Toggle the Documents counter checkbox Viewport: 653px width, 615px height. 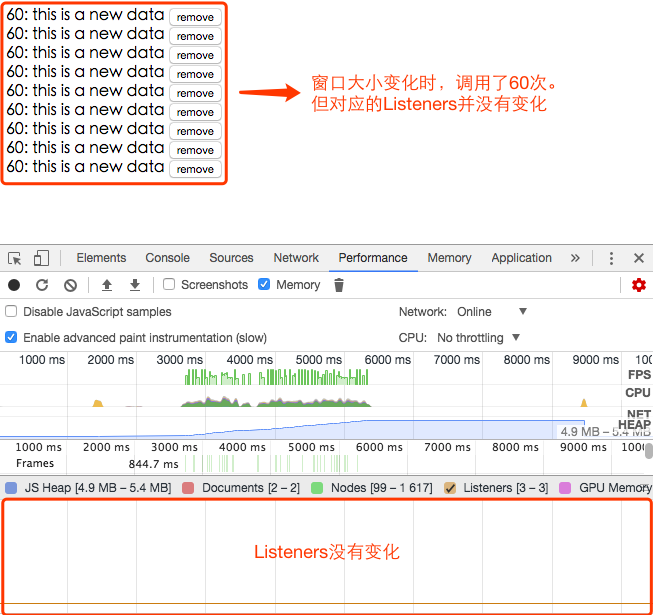(x=188, y=488)
